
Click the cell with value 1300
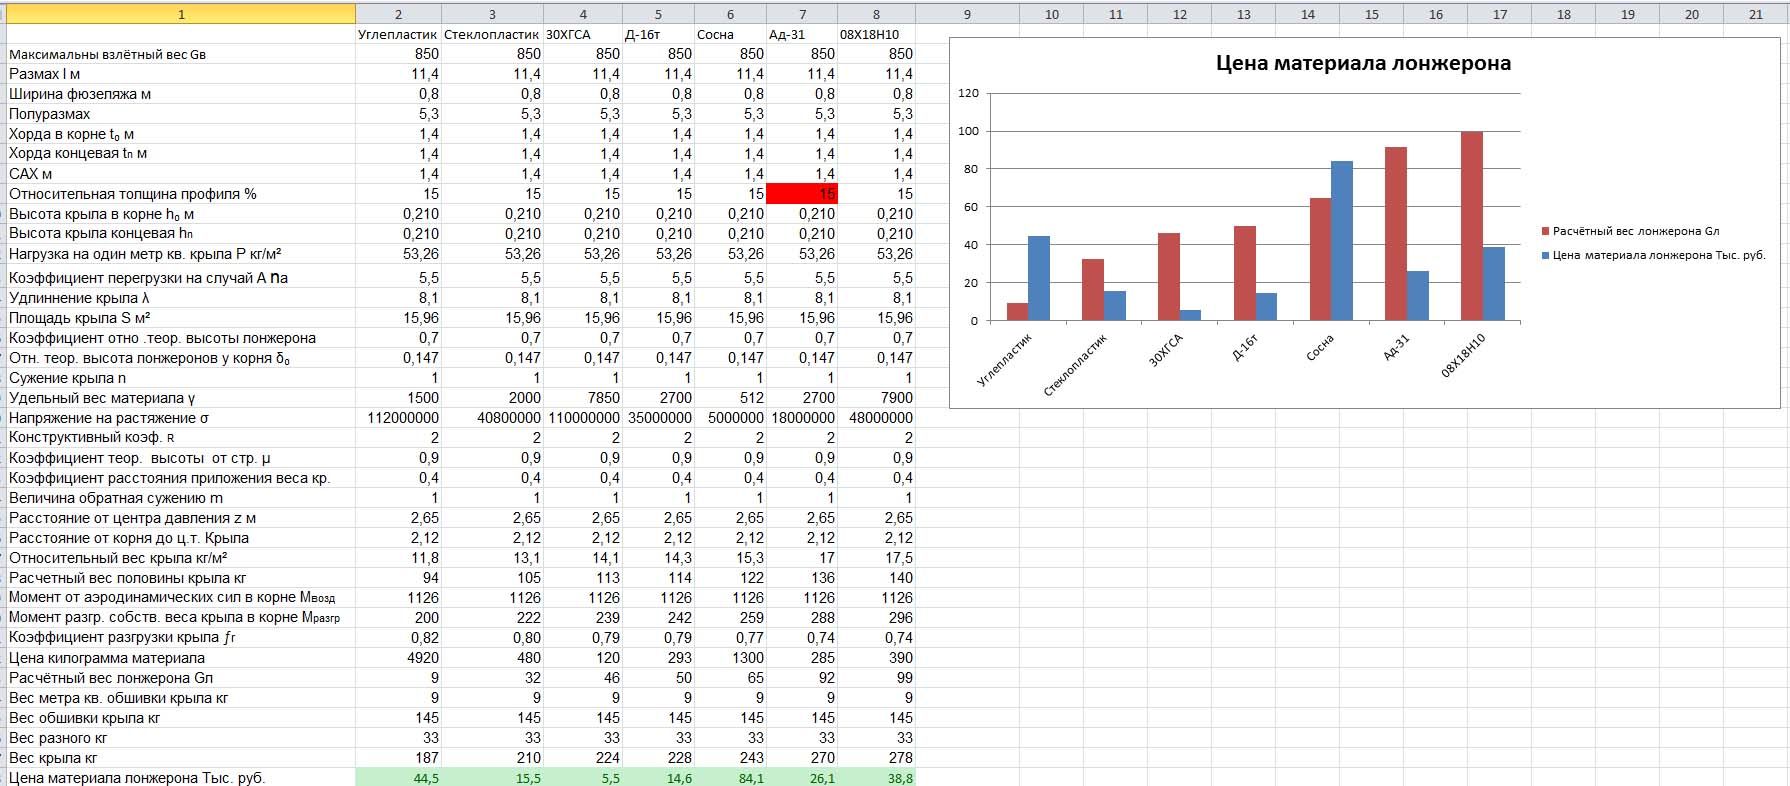pos(730,658)
